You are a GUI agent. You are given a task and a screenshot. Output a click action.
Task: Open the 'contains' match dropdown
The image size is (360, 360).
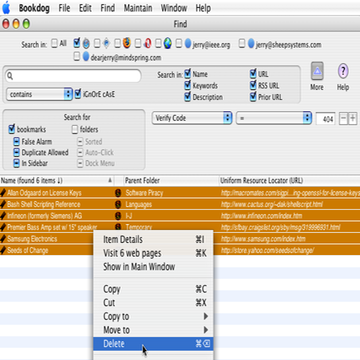(39, 94)
